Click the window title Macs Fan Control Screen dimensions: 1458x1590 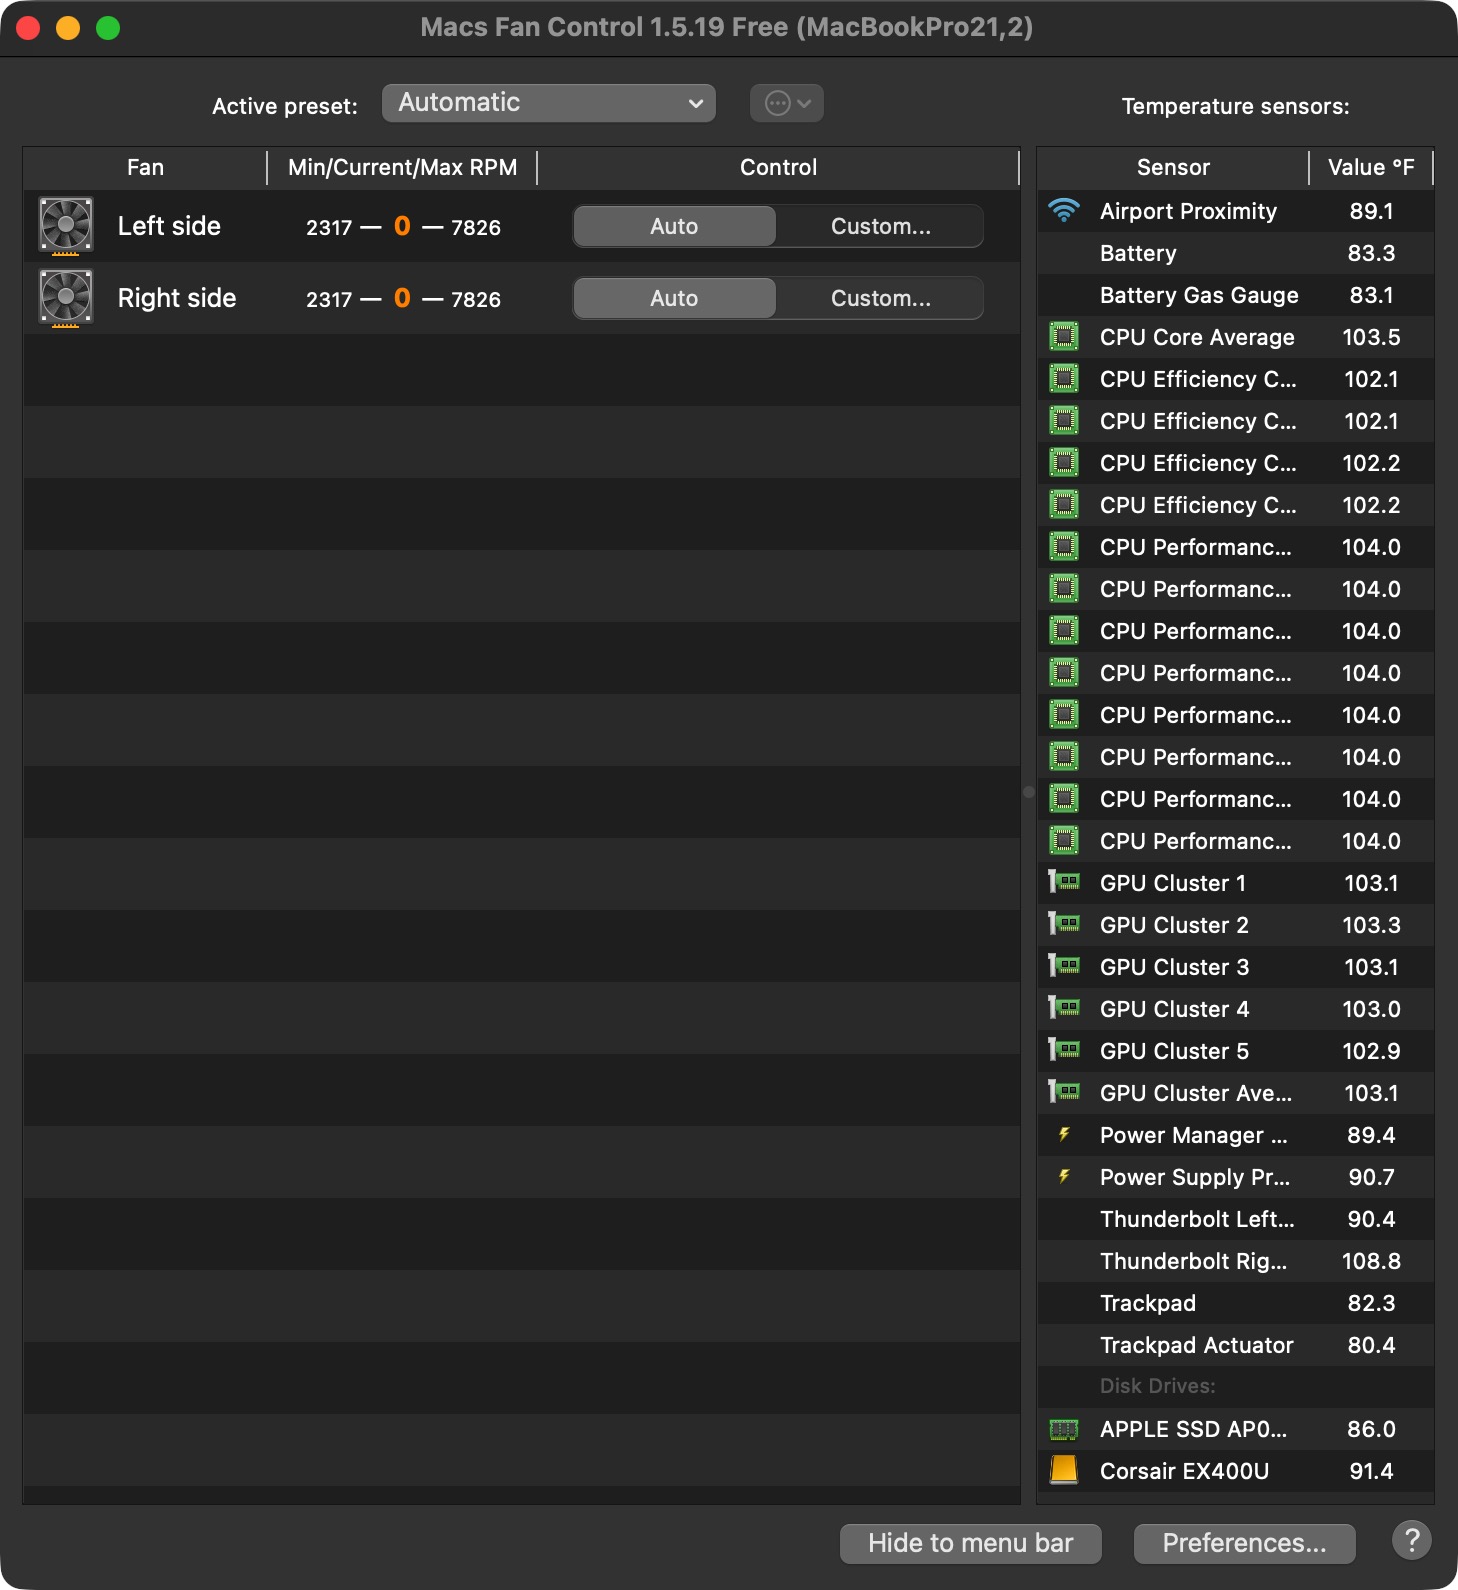[727, 27]
